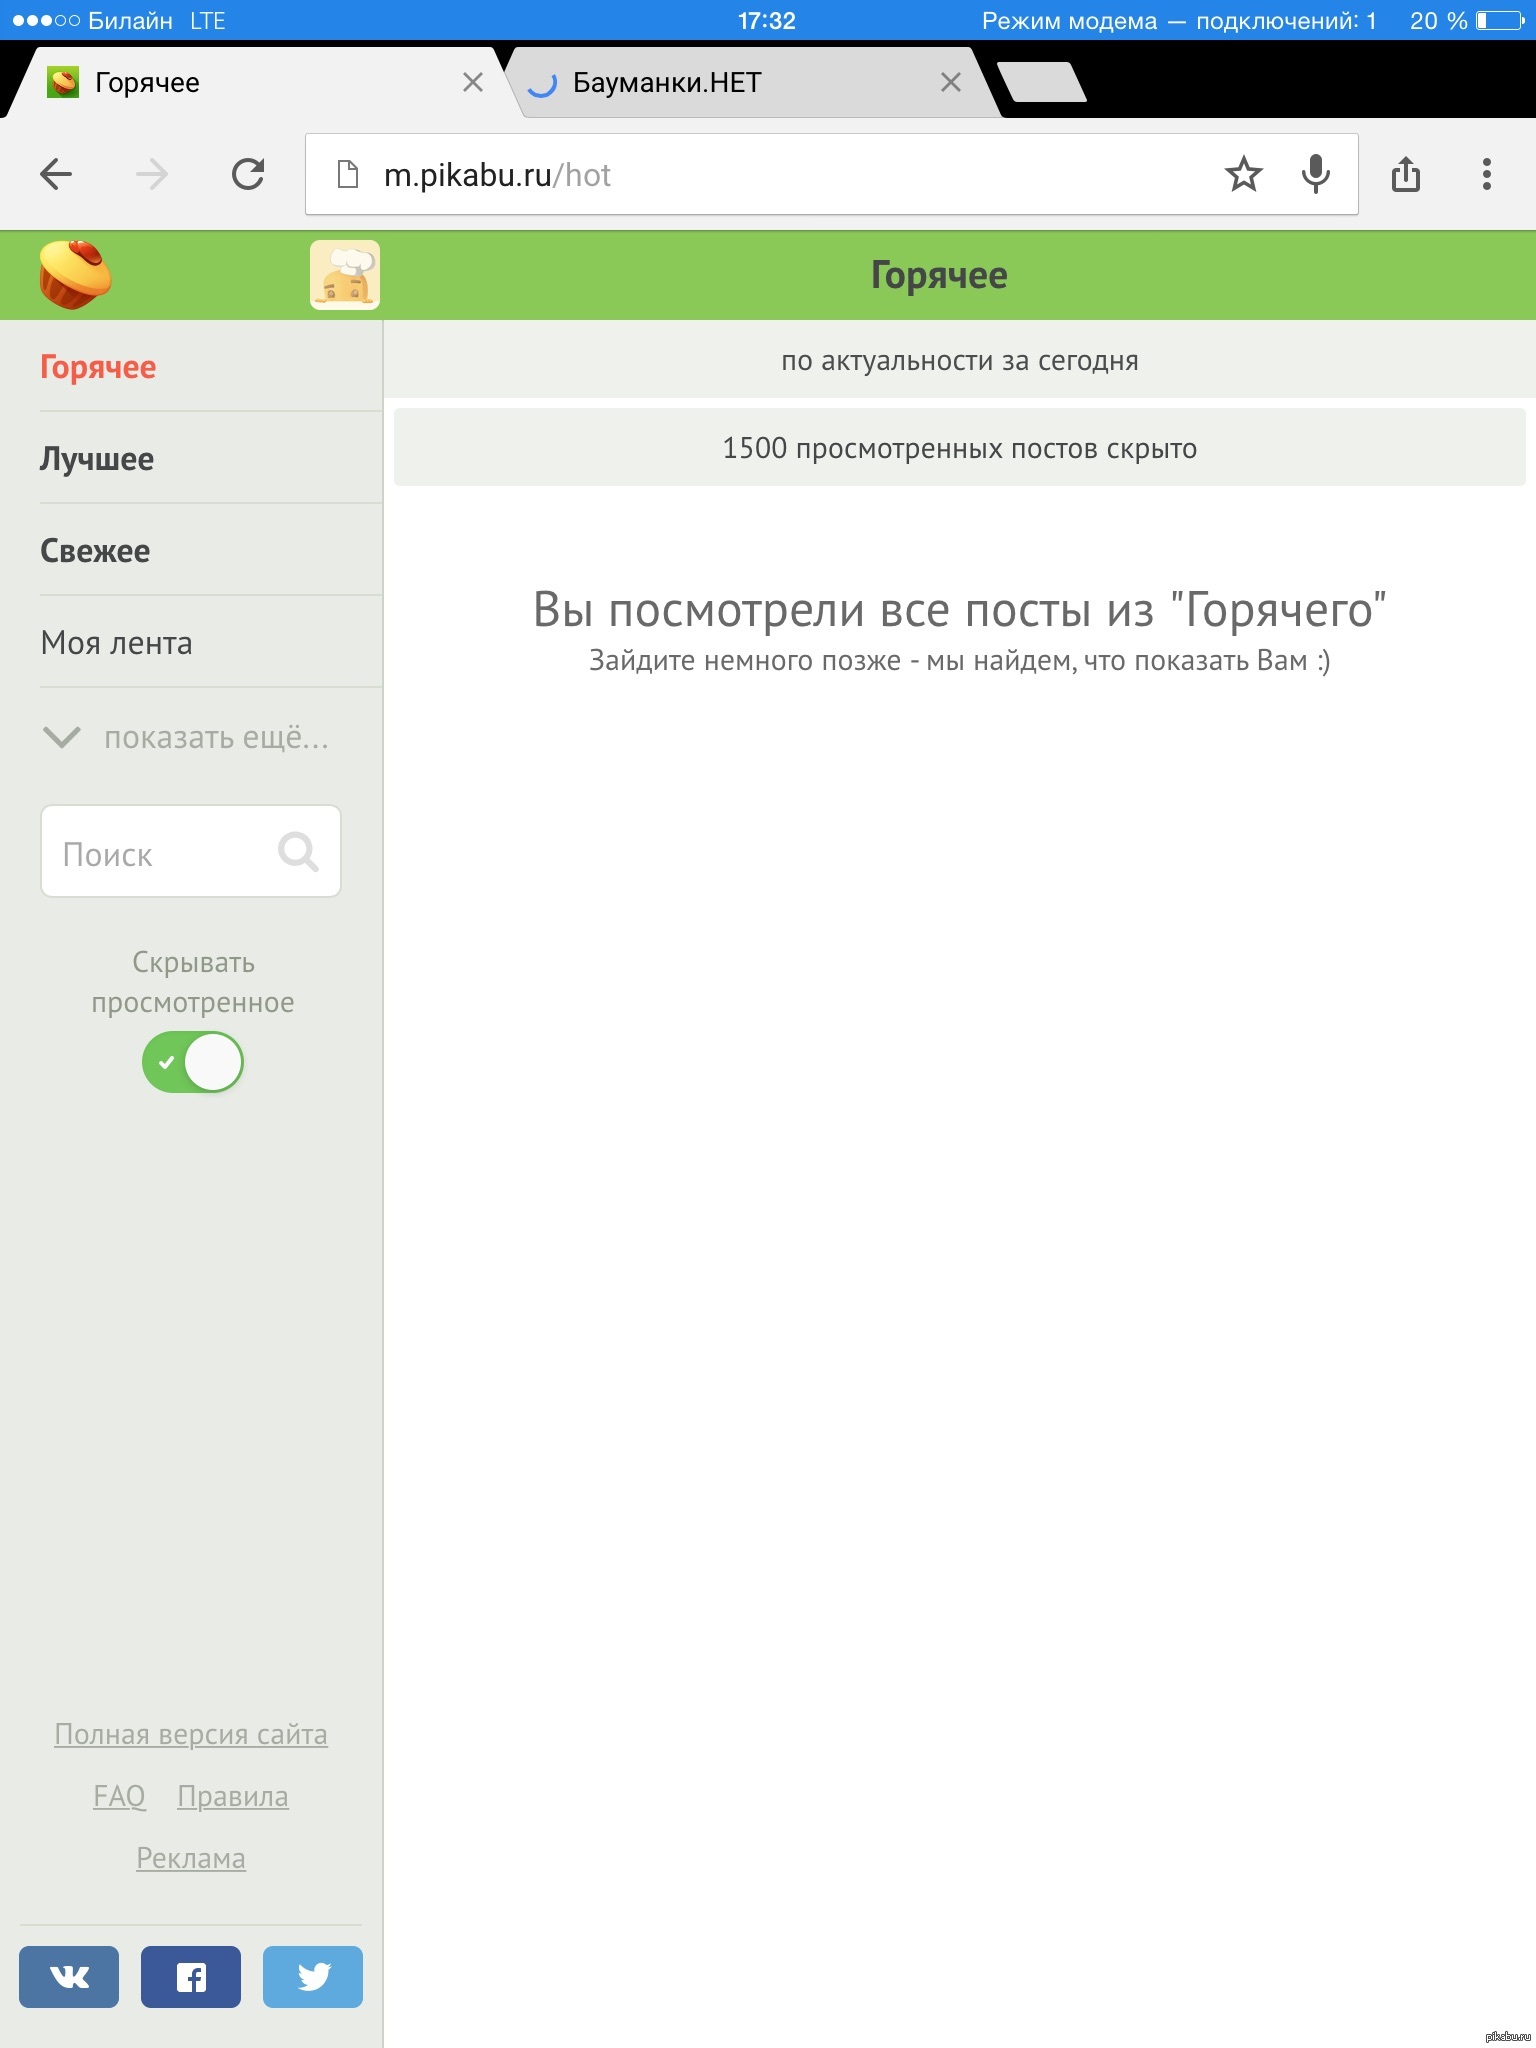Start voice search via microphone icon
The image size is (1536, 2048).
click(1316, 174)
